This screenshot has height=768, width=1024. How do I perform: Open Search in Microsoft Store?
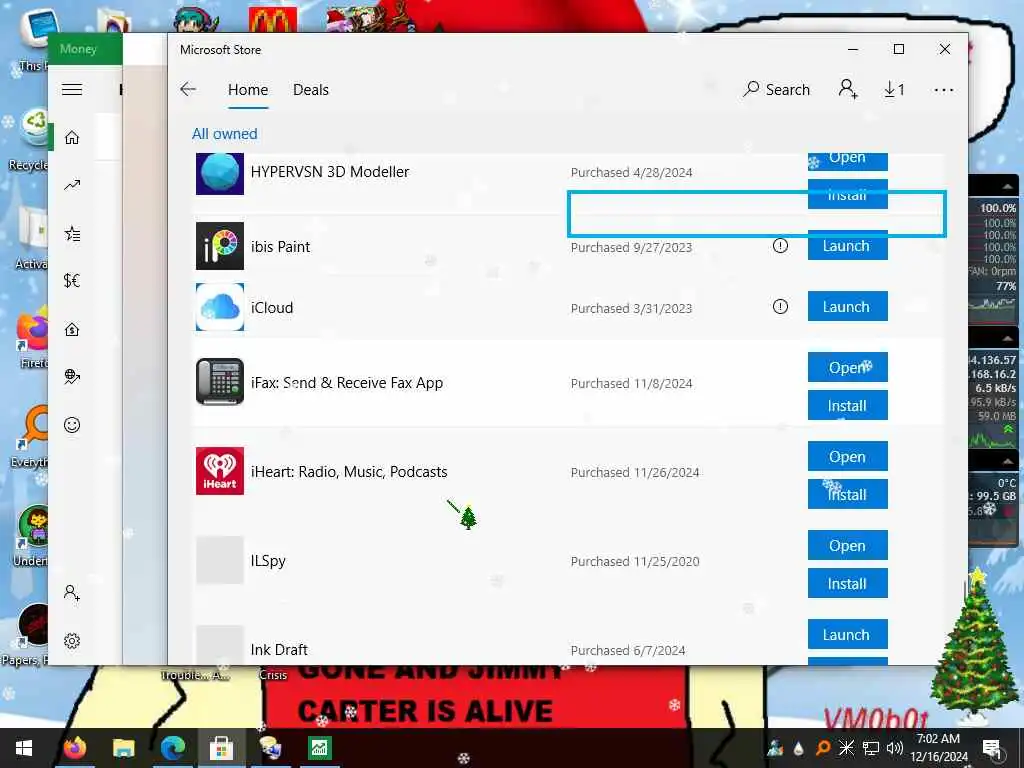click(776, 89)
